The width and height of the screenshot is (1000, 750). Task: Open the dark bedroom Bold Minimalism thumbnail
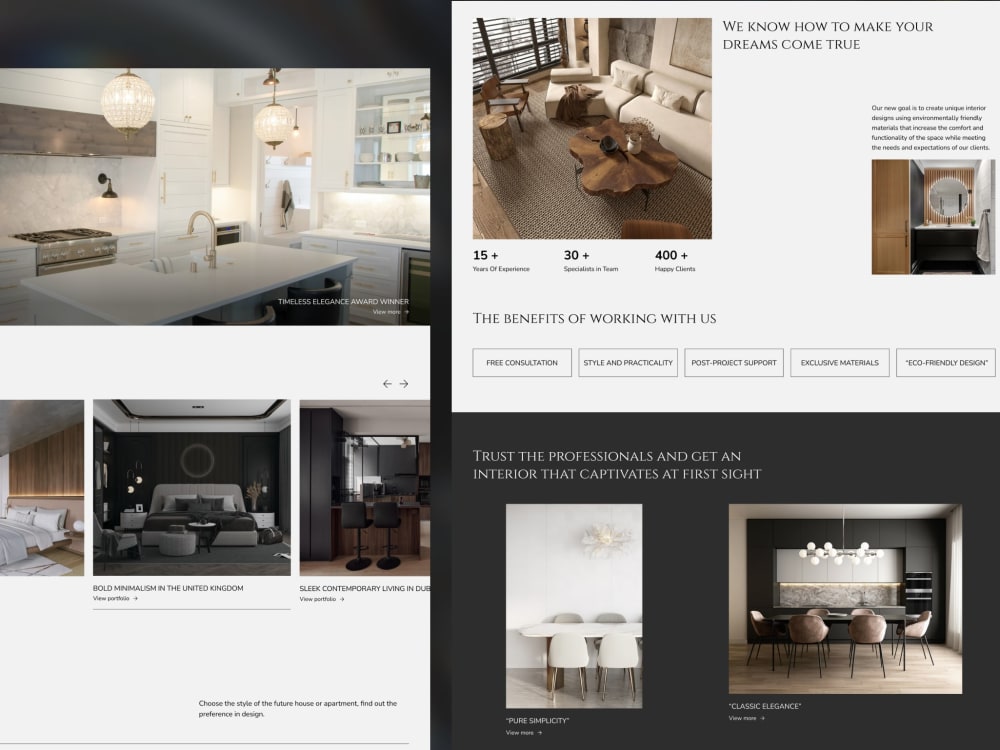(x=192, y=487)
